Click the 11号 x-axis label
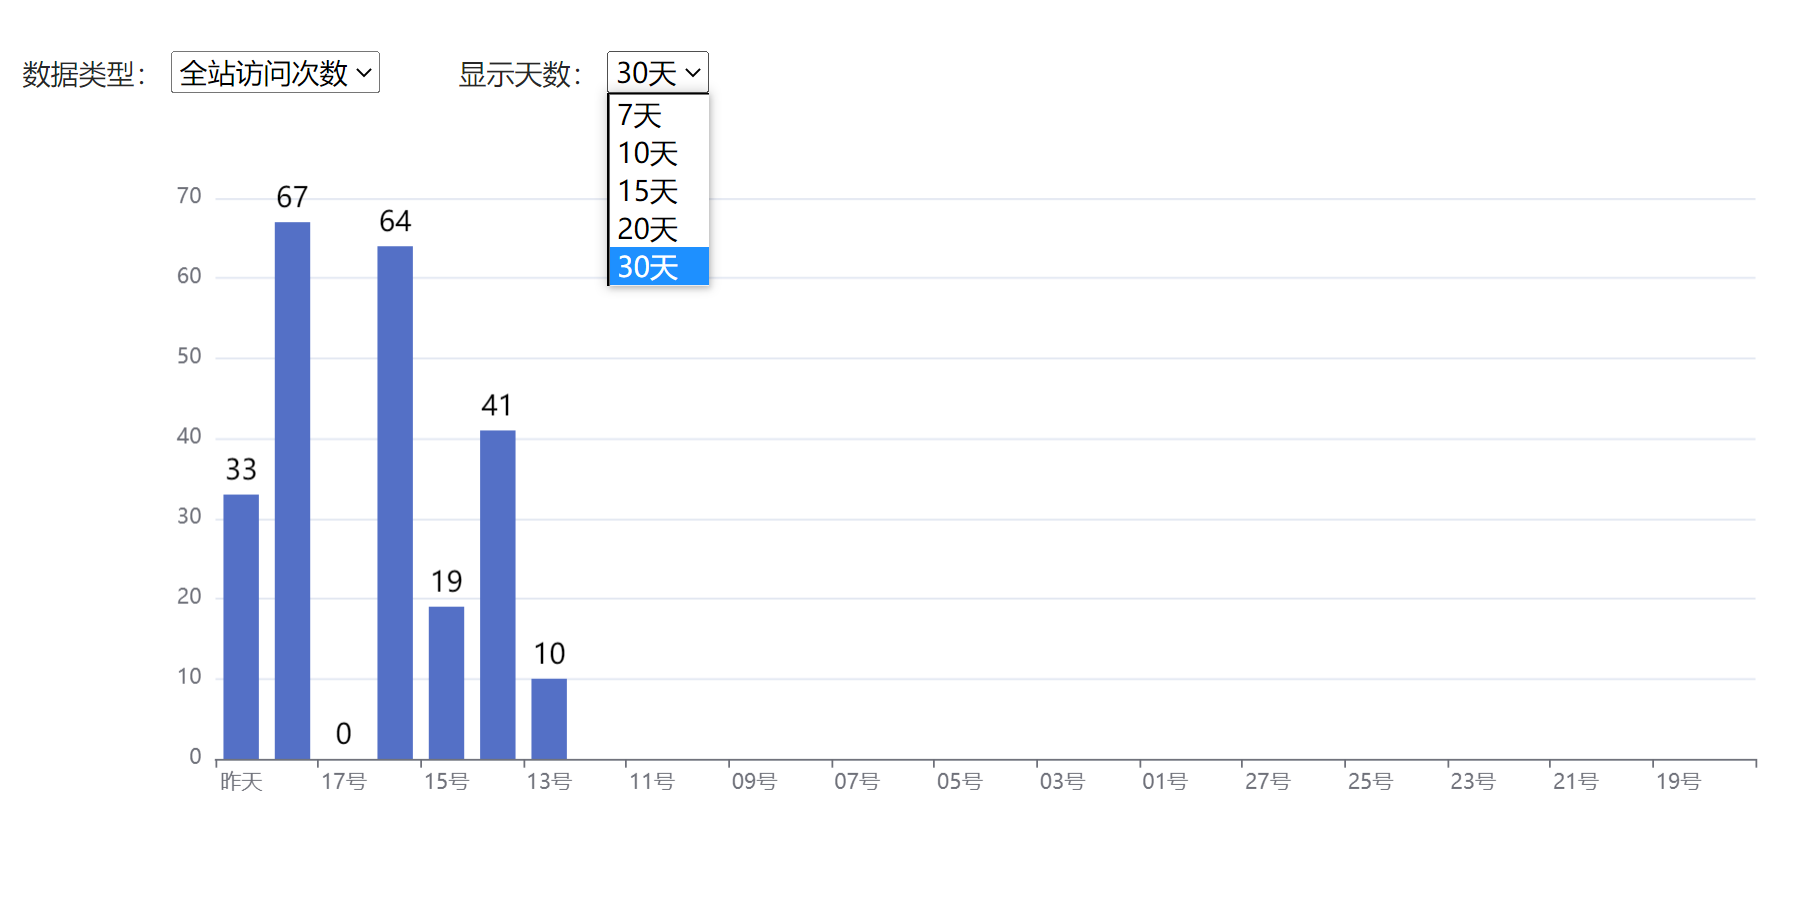 [x=652, y=781]
